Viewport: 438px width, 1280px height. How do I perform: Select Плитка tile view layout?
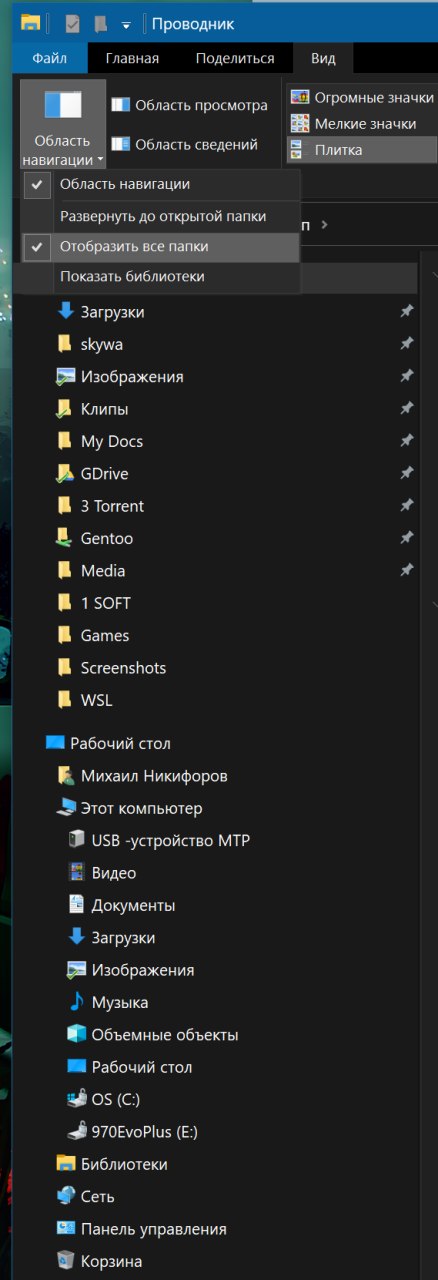point(362,150)
